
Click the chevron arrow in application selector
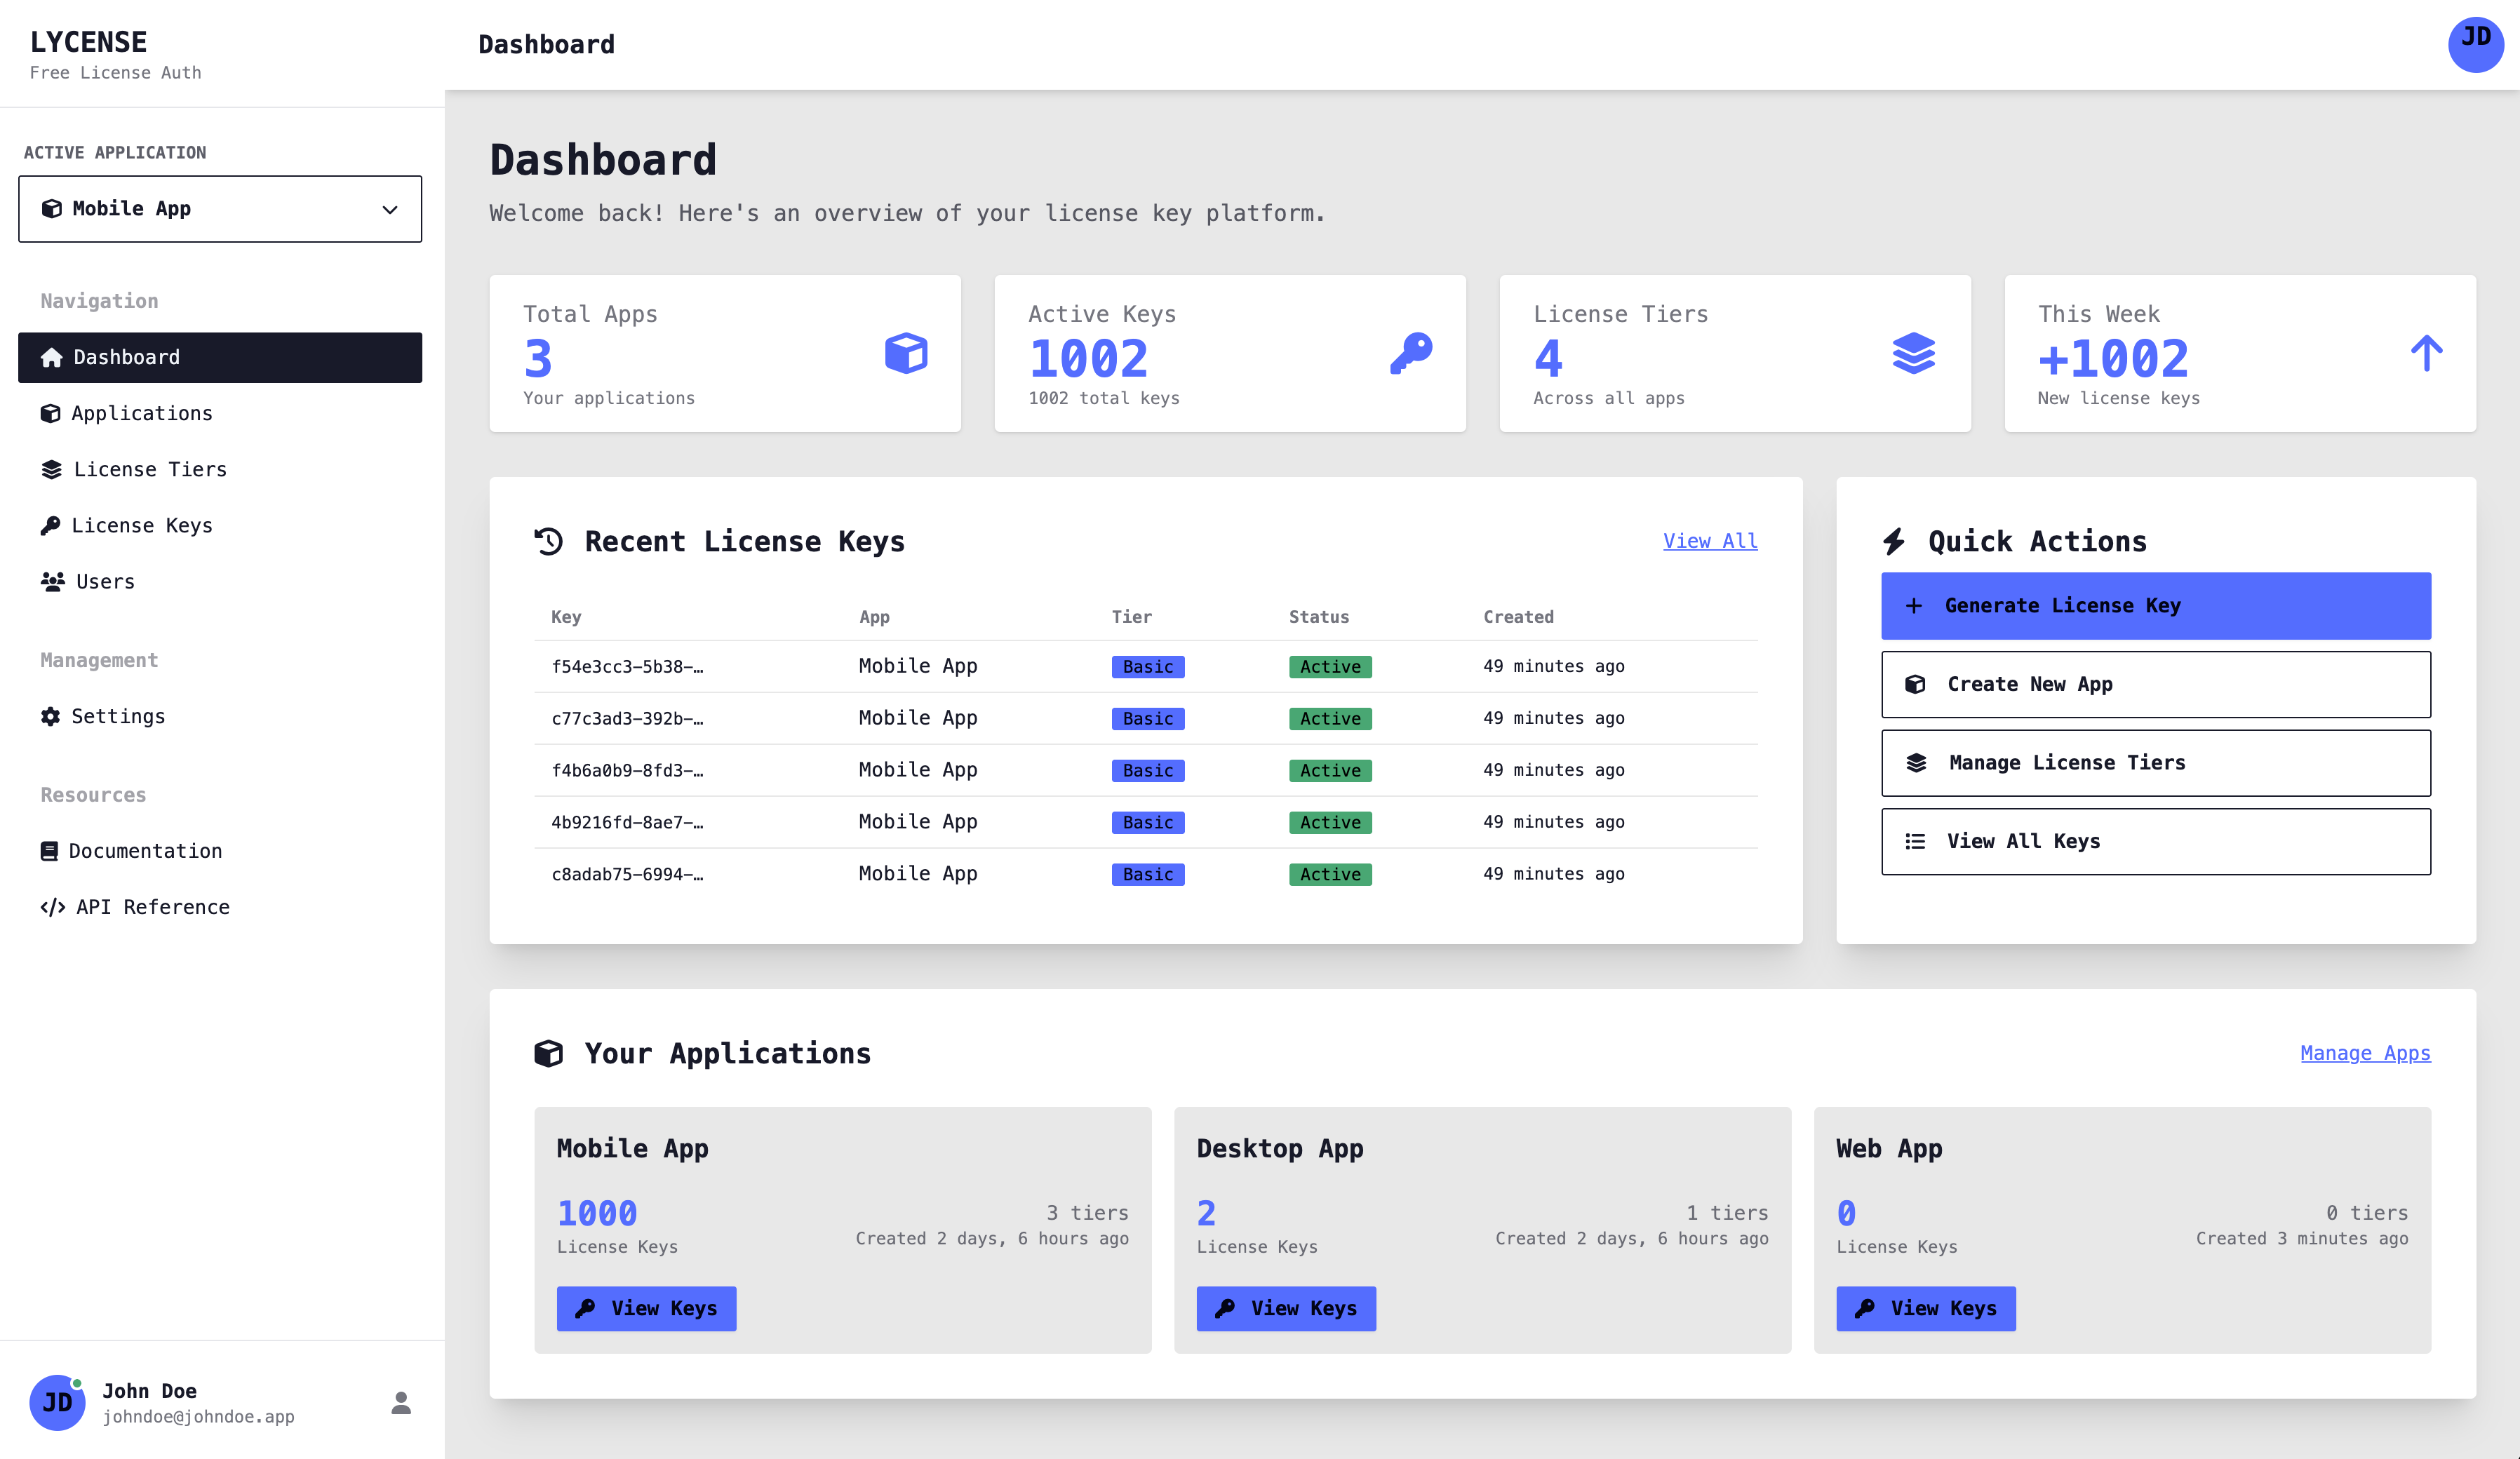pos(390,210)
